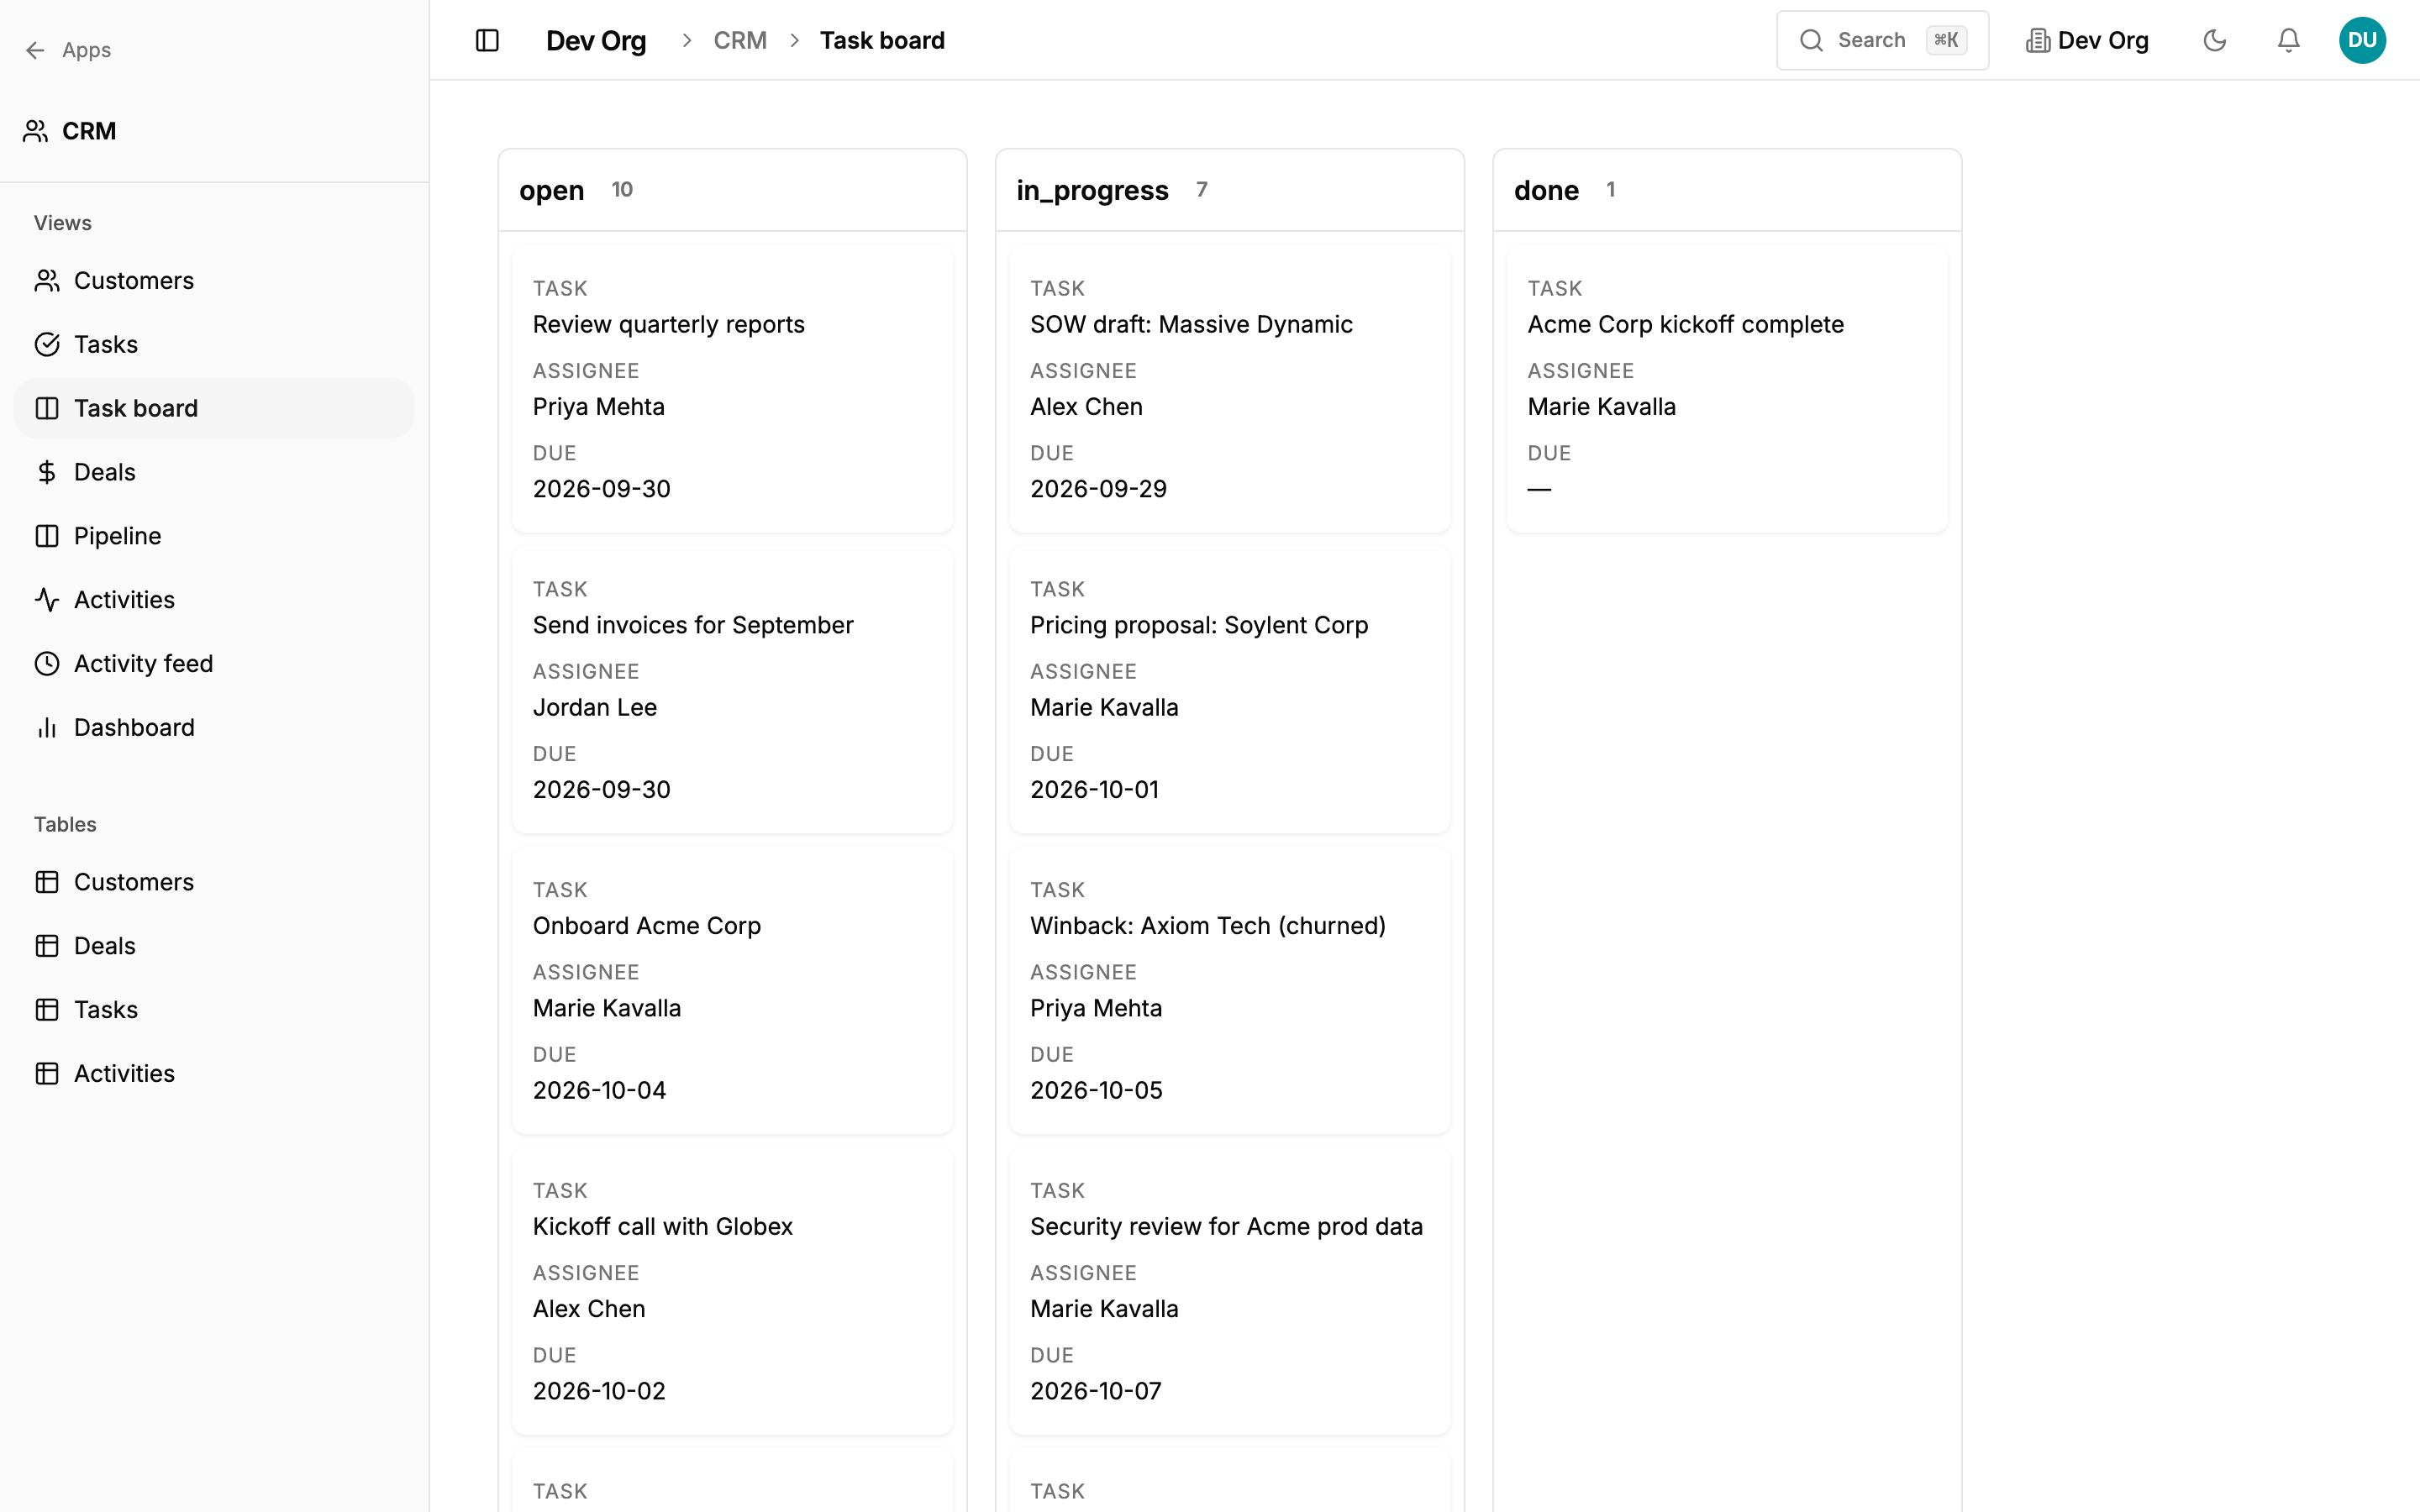The image size is (2420, 1512).
Task: Click the search magnifier icon
Action: (x=1811, y=40)
